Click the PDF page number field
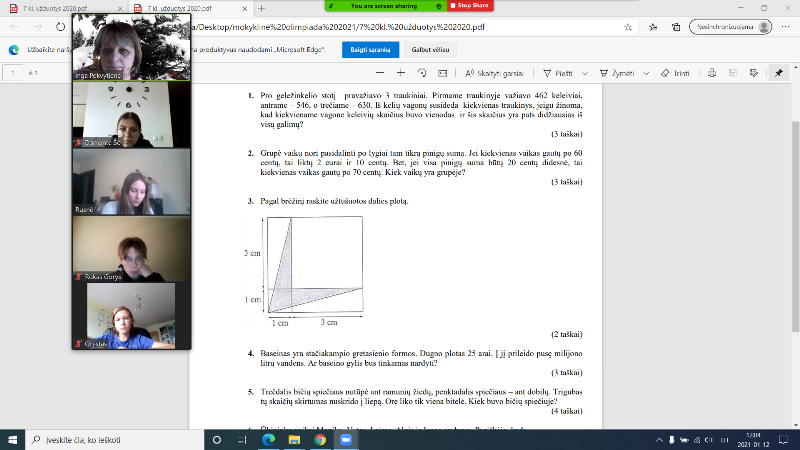The image size is (800, 450). coord(14,73)
